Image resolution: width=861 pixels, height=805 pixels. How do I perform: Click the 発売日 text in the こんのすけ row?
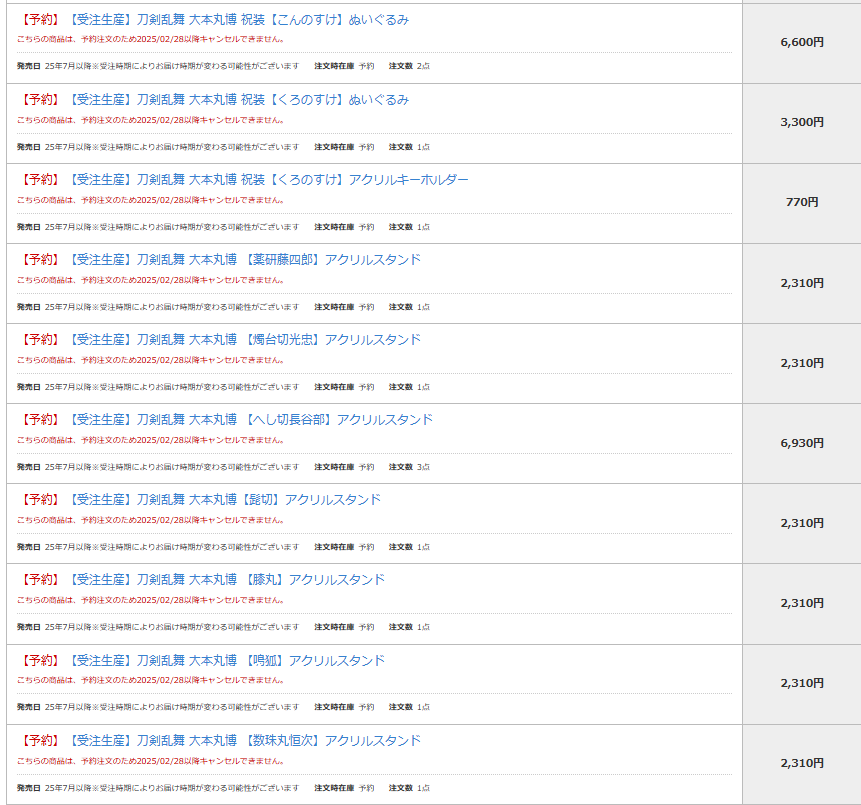coord(158,66)
